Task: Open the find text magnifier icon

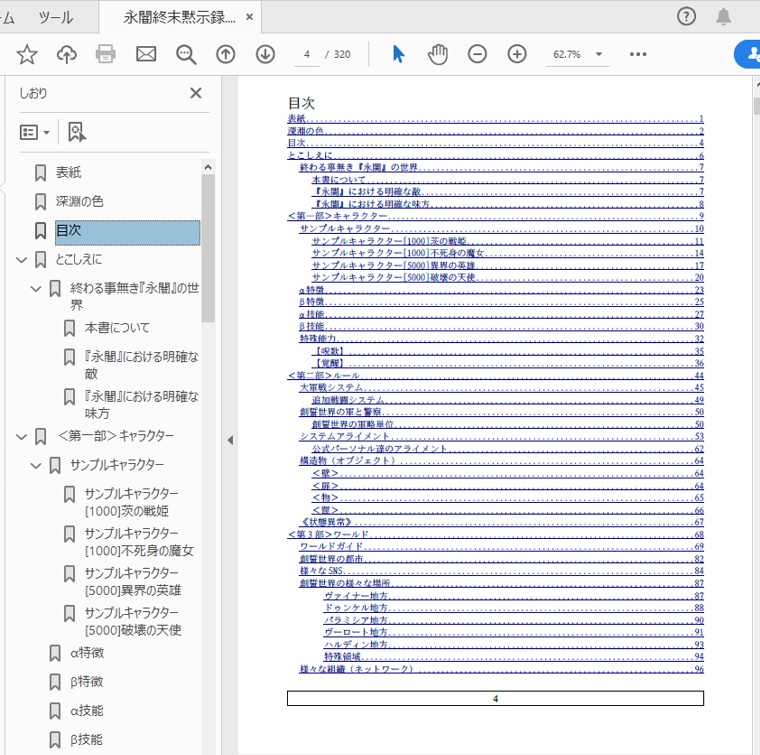Action: [x=186, y=54]
